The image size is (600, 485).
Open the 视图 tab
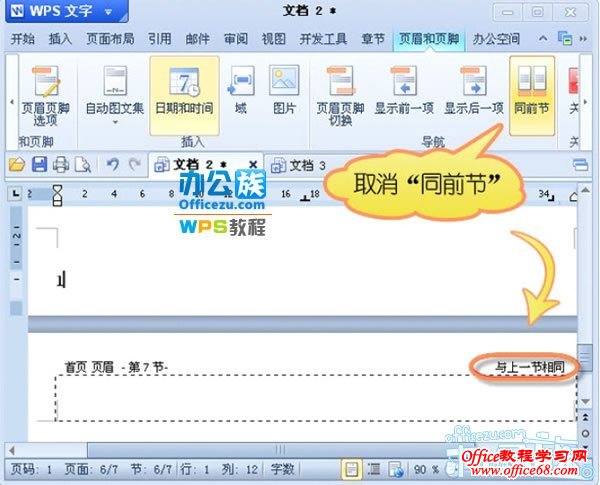(x=274, y=39)
